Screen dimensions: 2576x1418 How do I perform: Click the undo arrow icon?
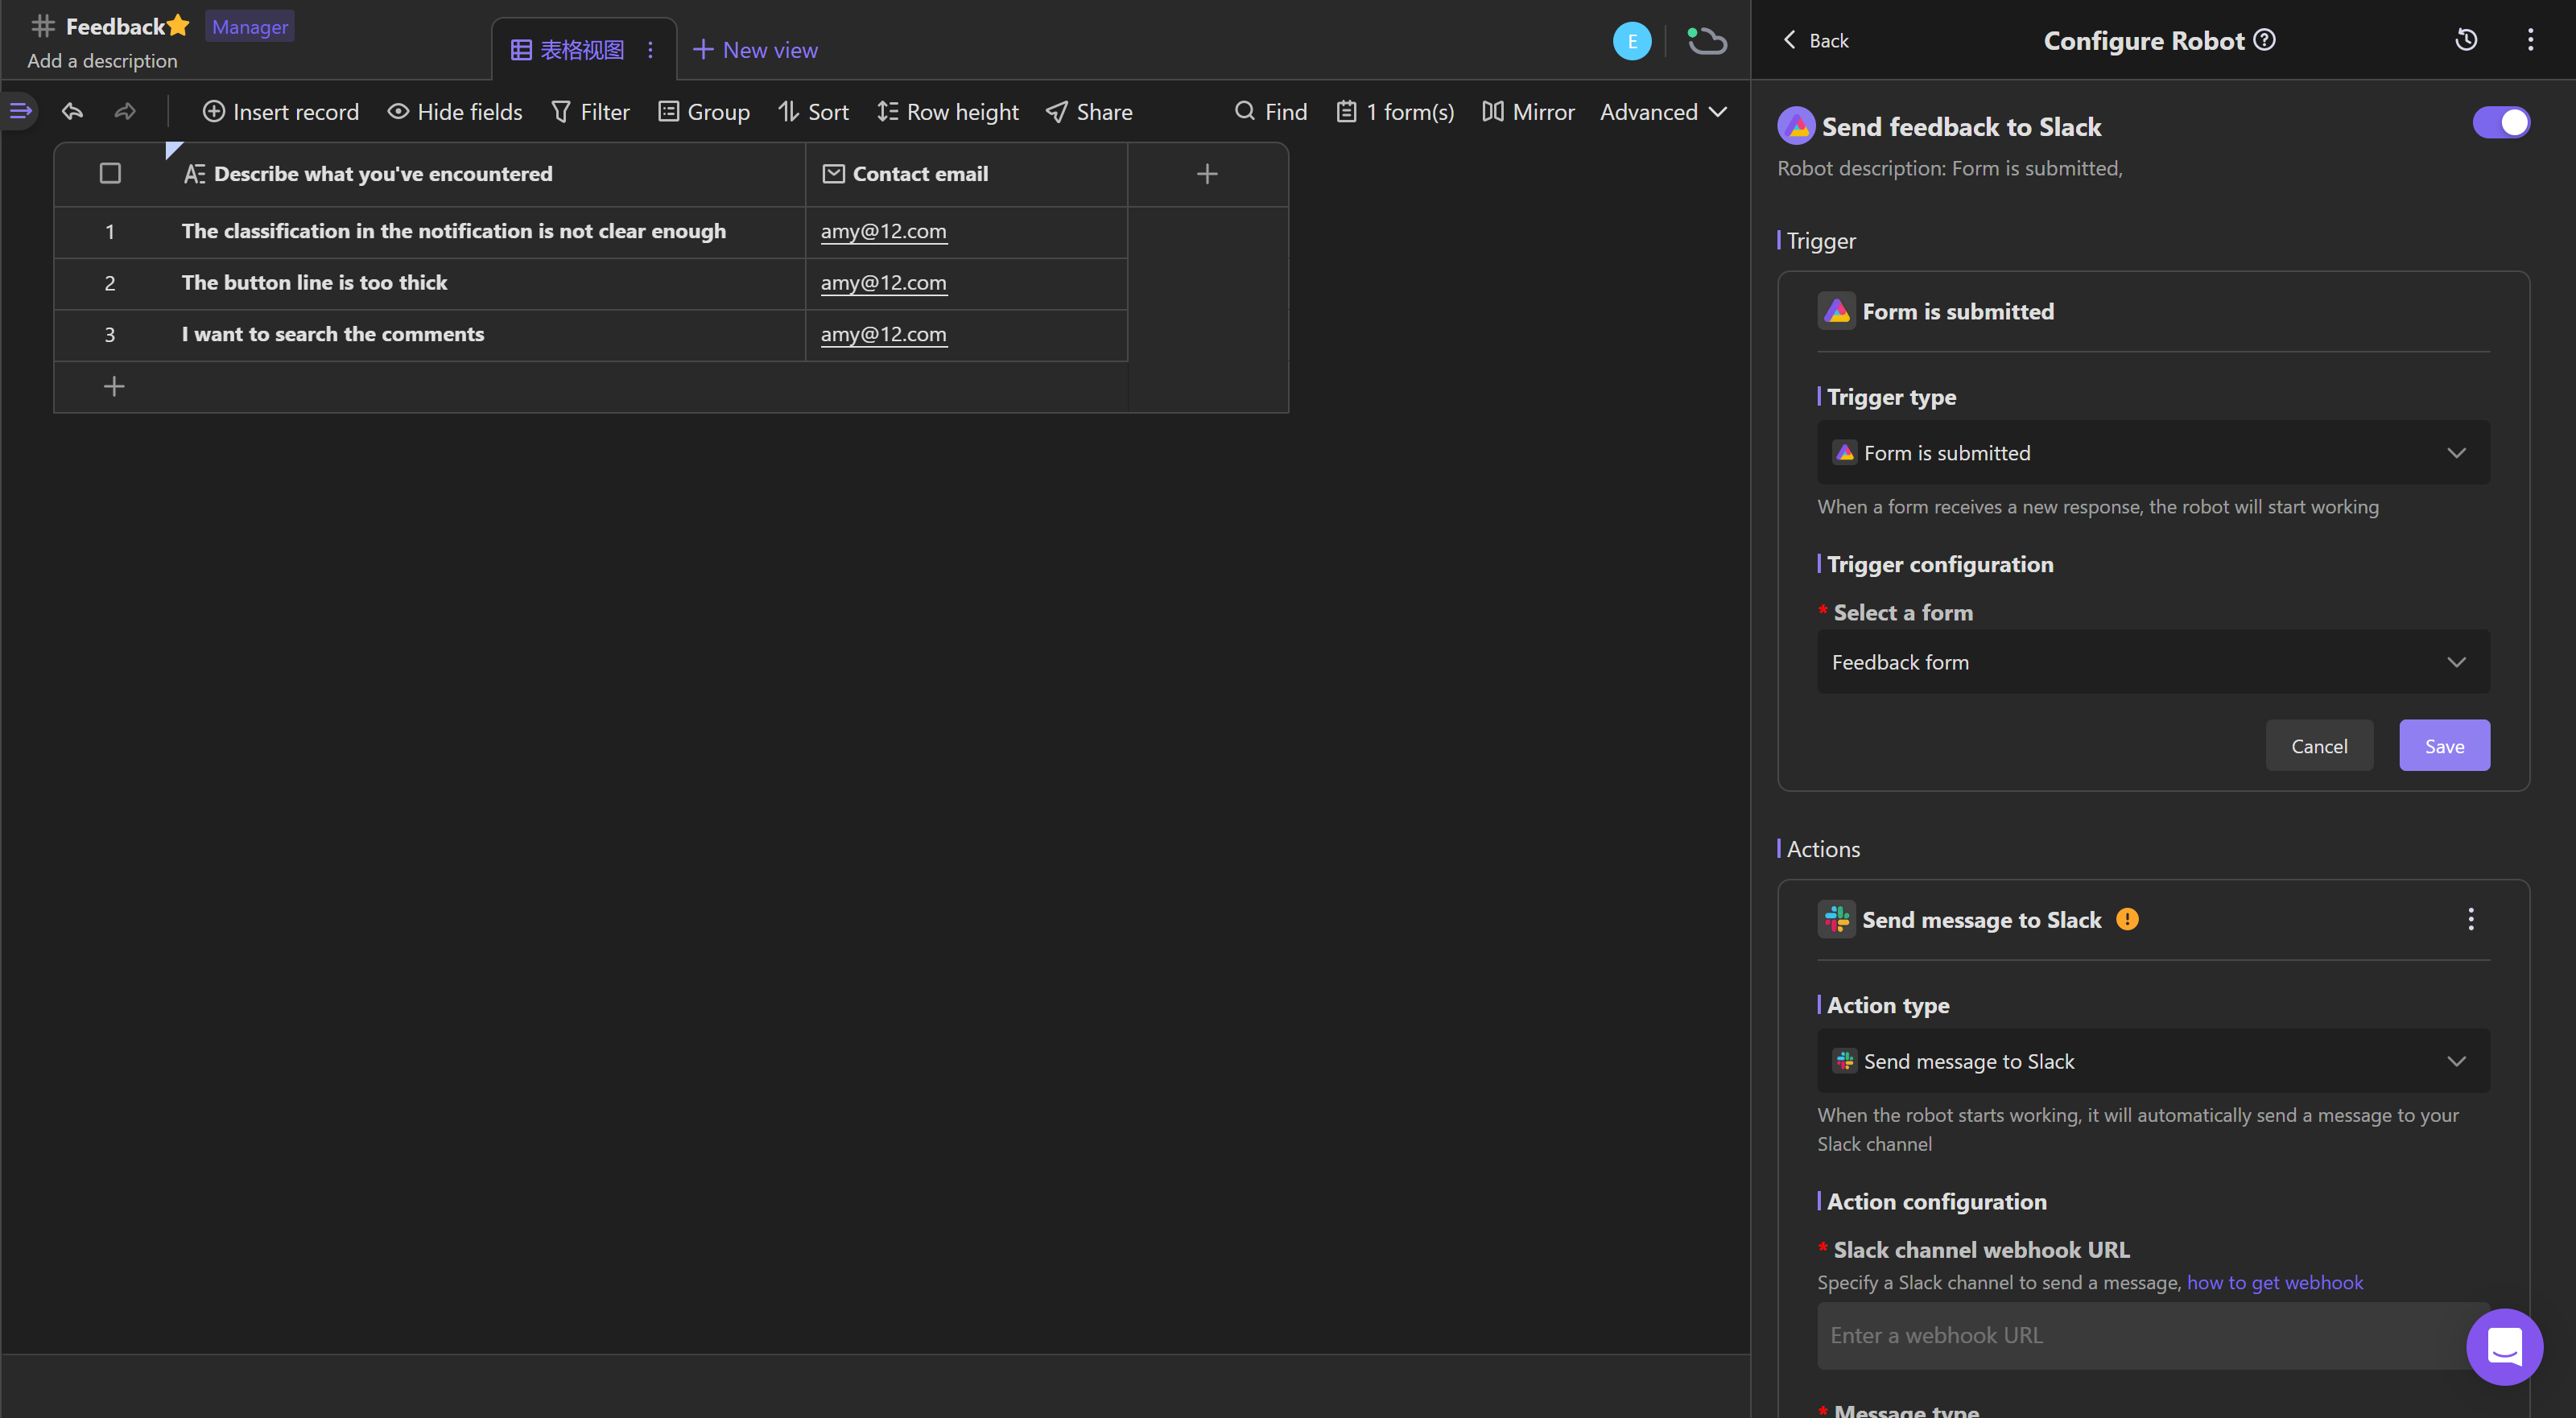(x=72, y=111)
